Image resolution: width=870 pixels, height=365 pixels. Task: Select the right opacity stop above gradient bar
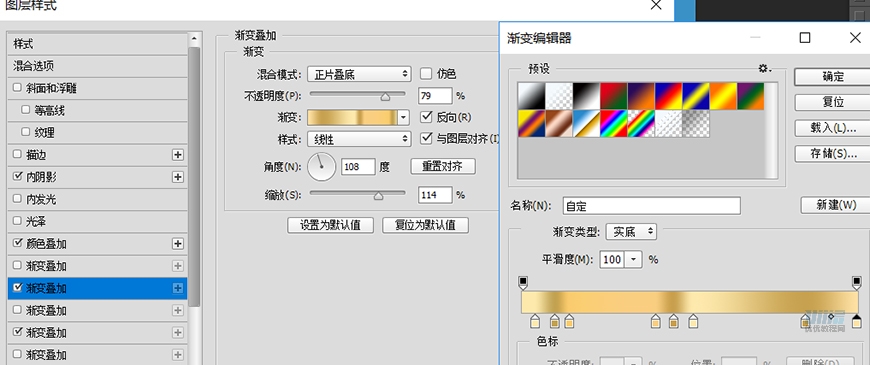(857, 283)
